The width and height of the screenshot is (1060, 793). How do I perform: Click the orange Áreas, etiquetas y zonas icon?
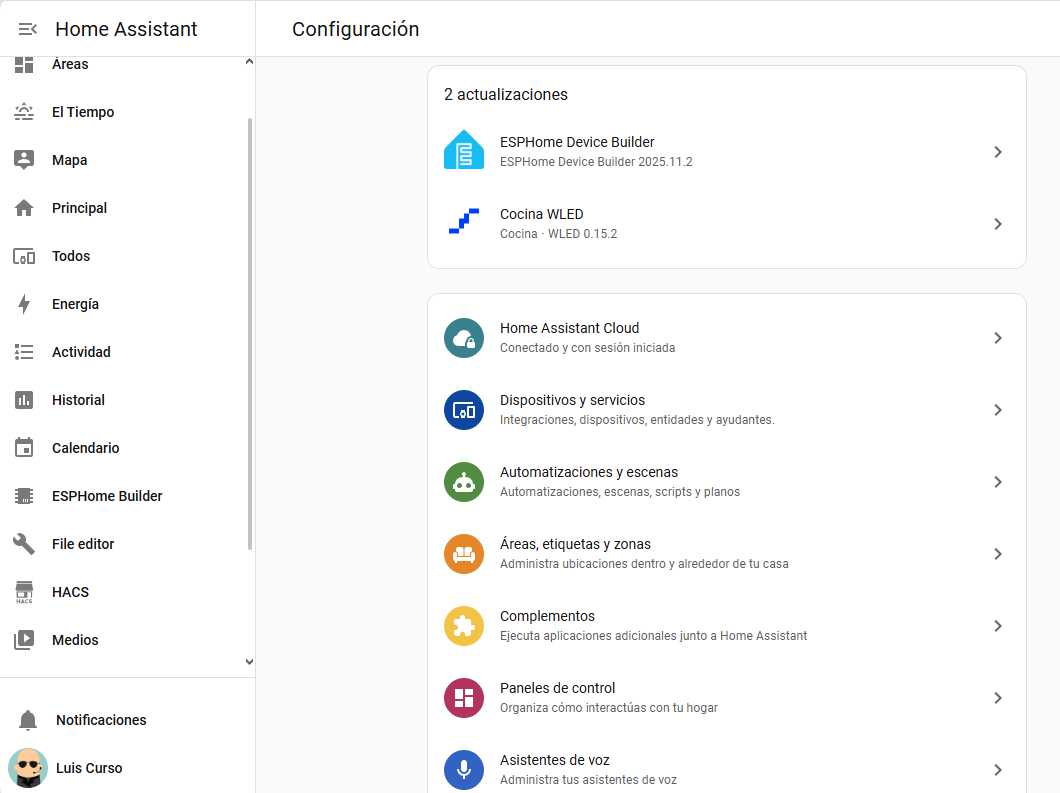[464, 554]
